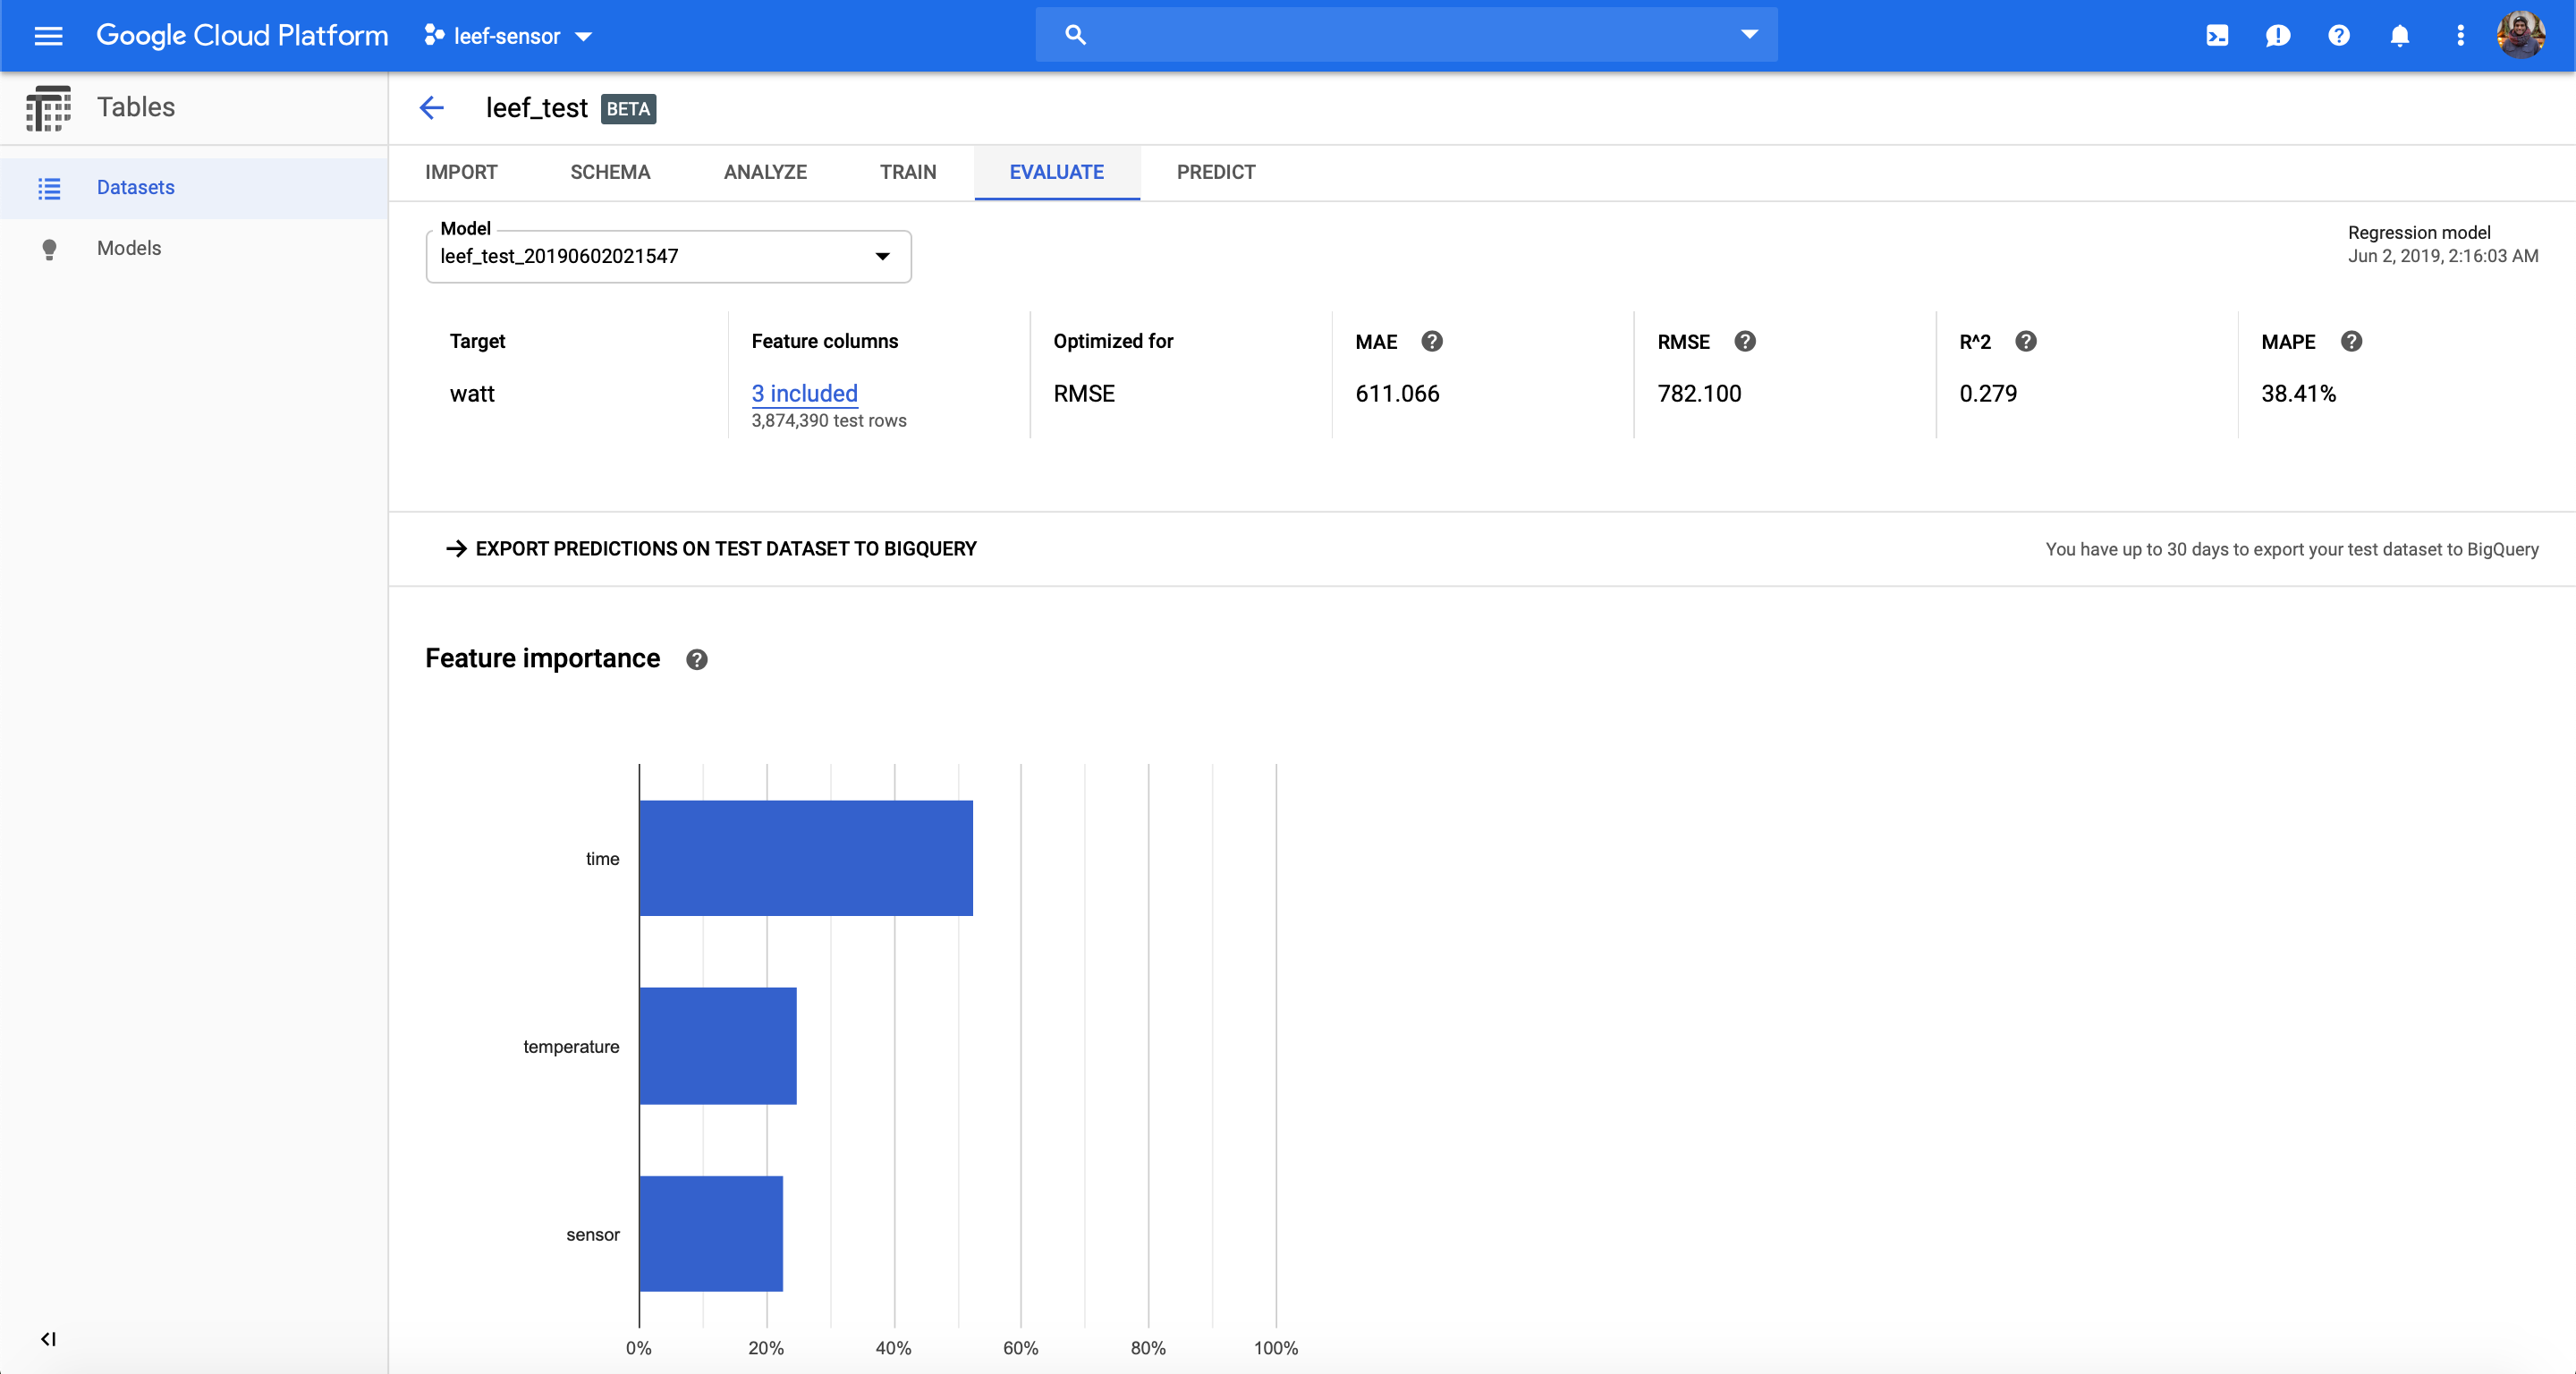Click the help question mark in header
2576x1374 pixels.
(2338, 36)
